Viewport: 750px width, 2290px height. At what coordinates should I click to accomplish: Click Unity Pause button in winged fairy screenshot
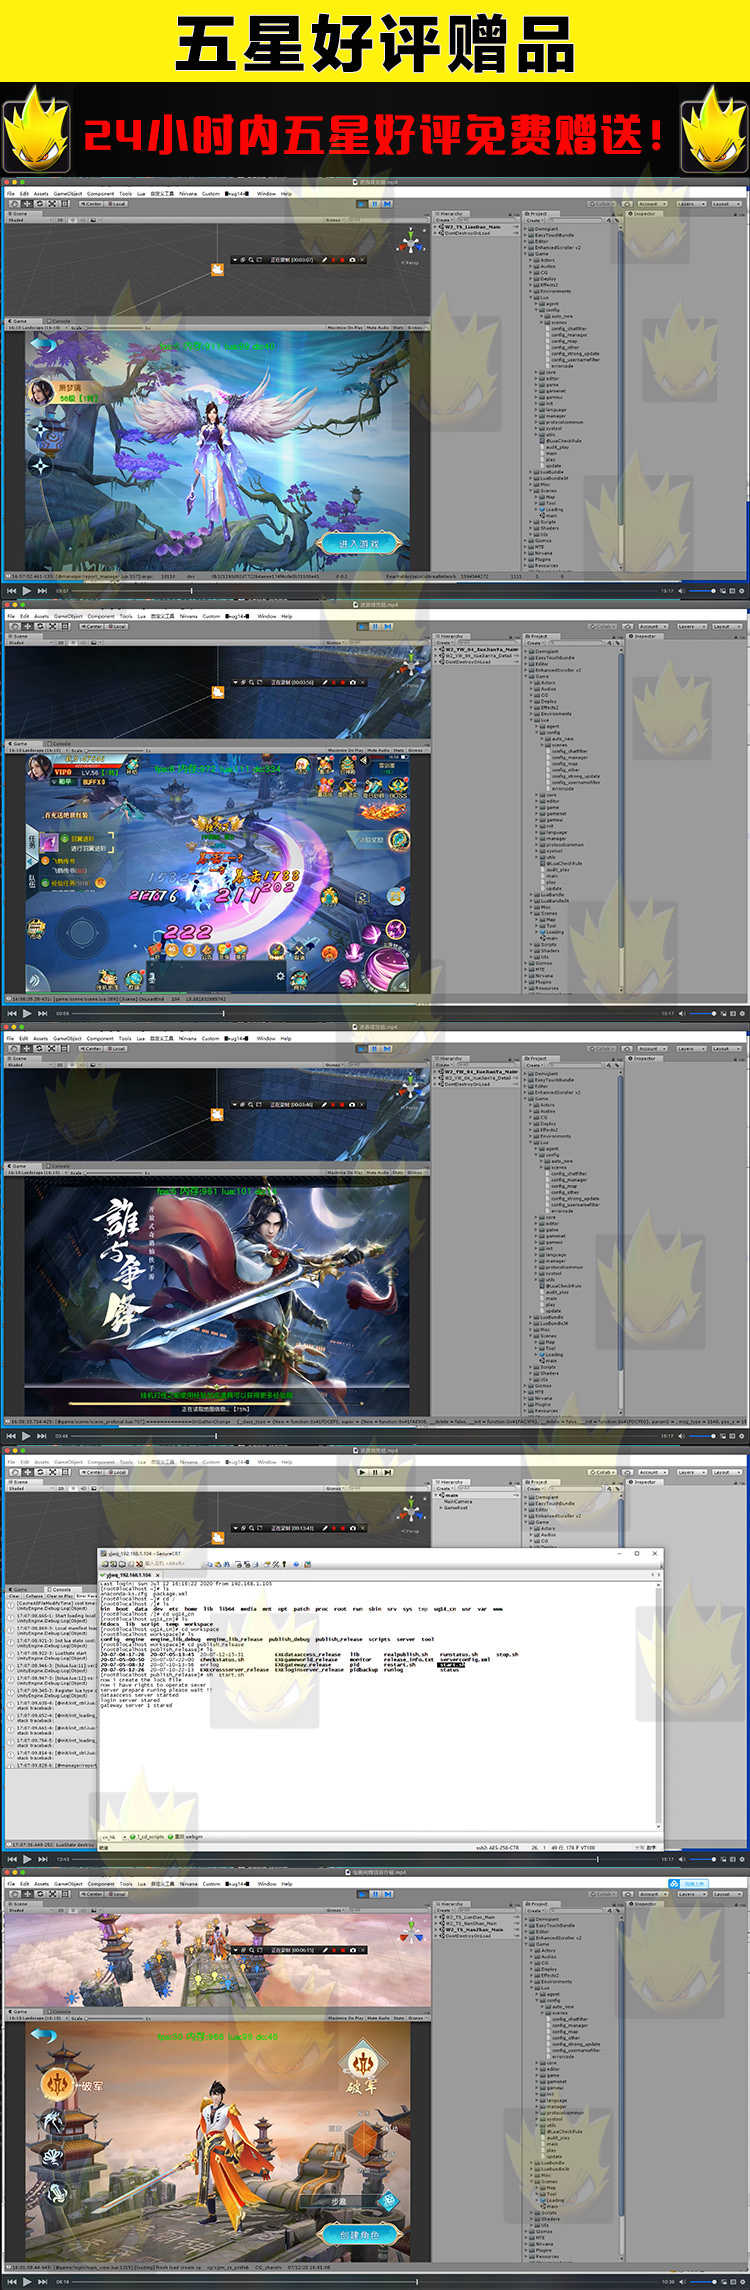[x=374, y=204]
